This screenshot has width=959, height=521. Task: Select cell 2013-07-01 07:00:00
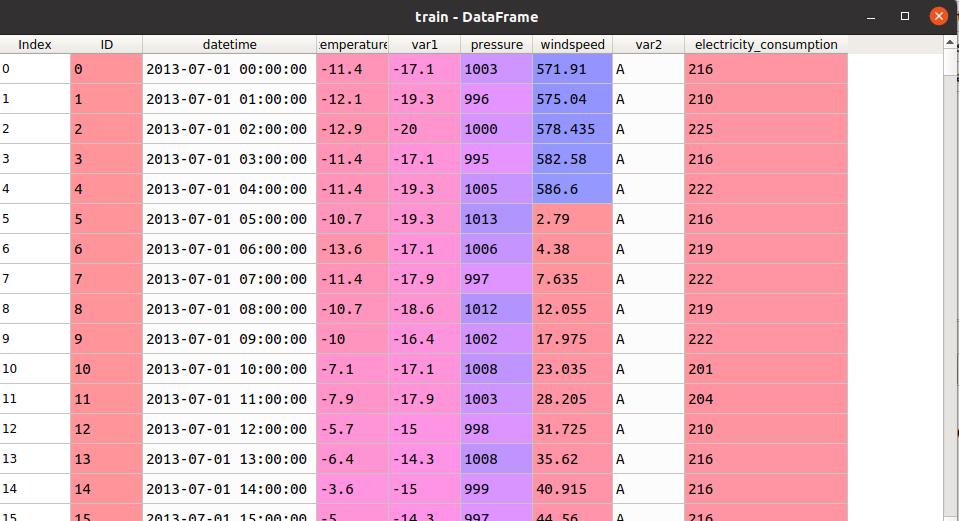click(x=229, y=279)
